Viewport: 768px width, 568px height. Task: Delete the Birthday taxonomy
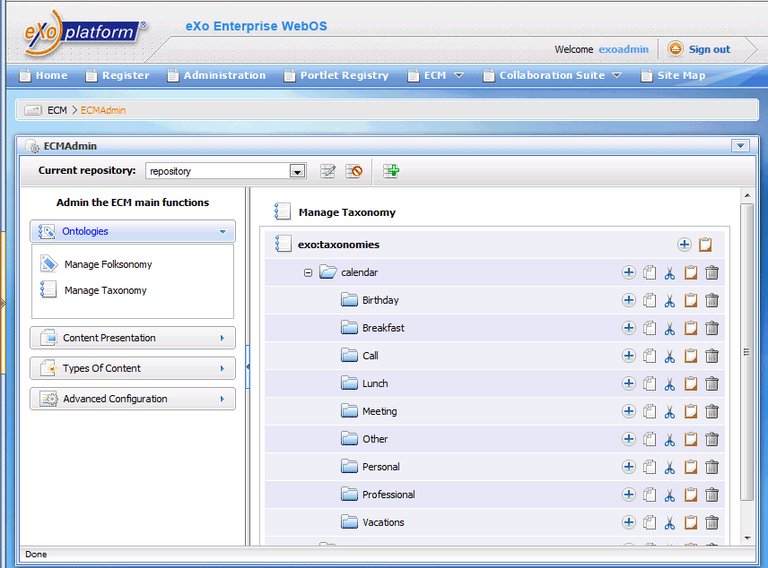coord(712,300)
